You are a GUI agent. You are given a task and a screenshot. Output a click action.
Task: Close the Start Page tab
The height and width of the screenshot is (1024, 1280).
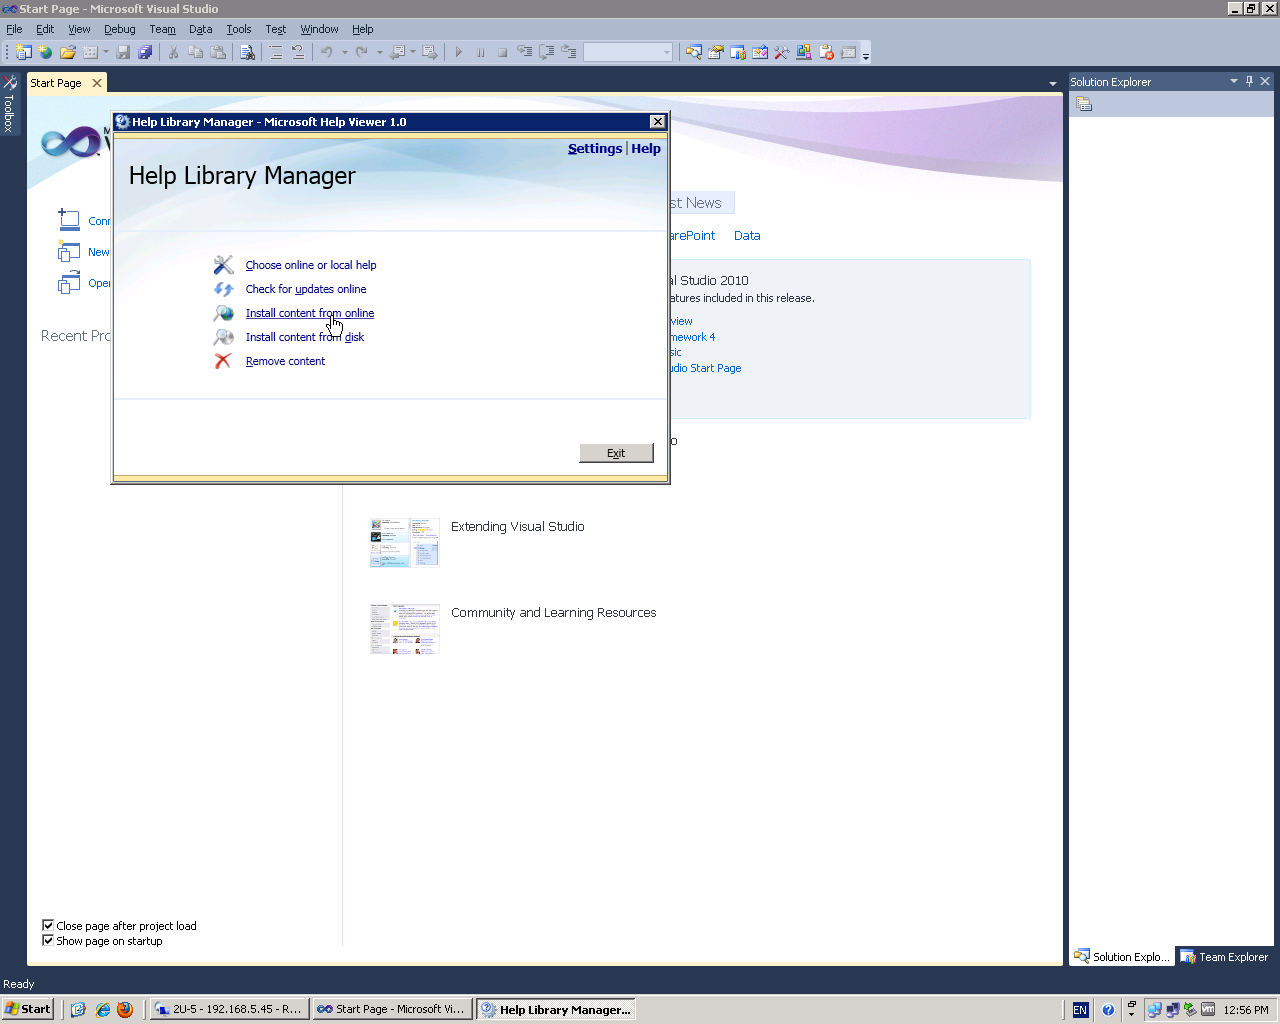(97, 83)
